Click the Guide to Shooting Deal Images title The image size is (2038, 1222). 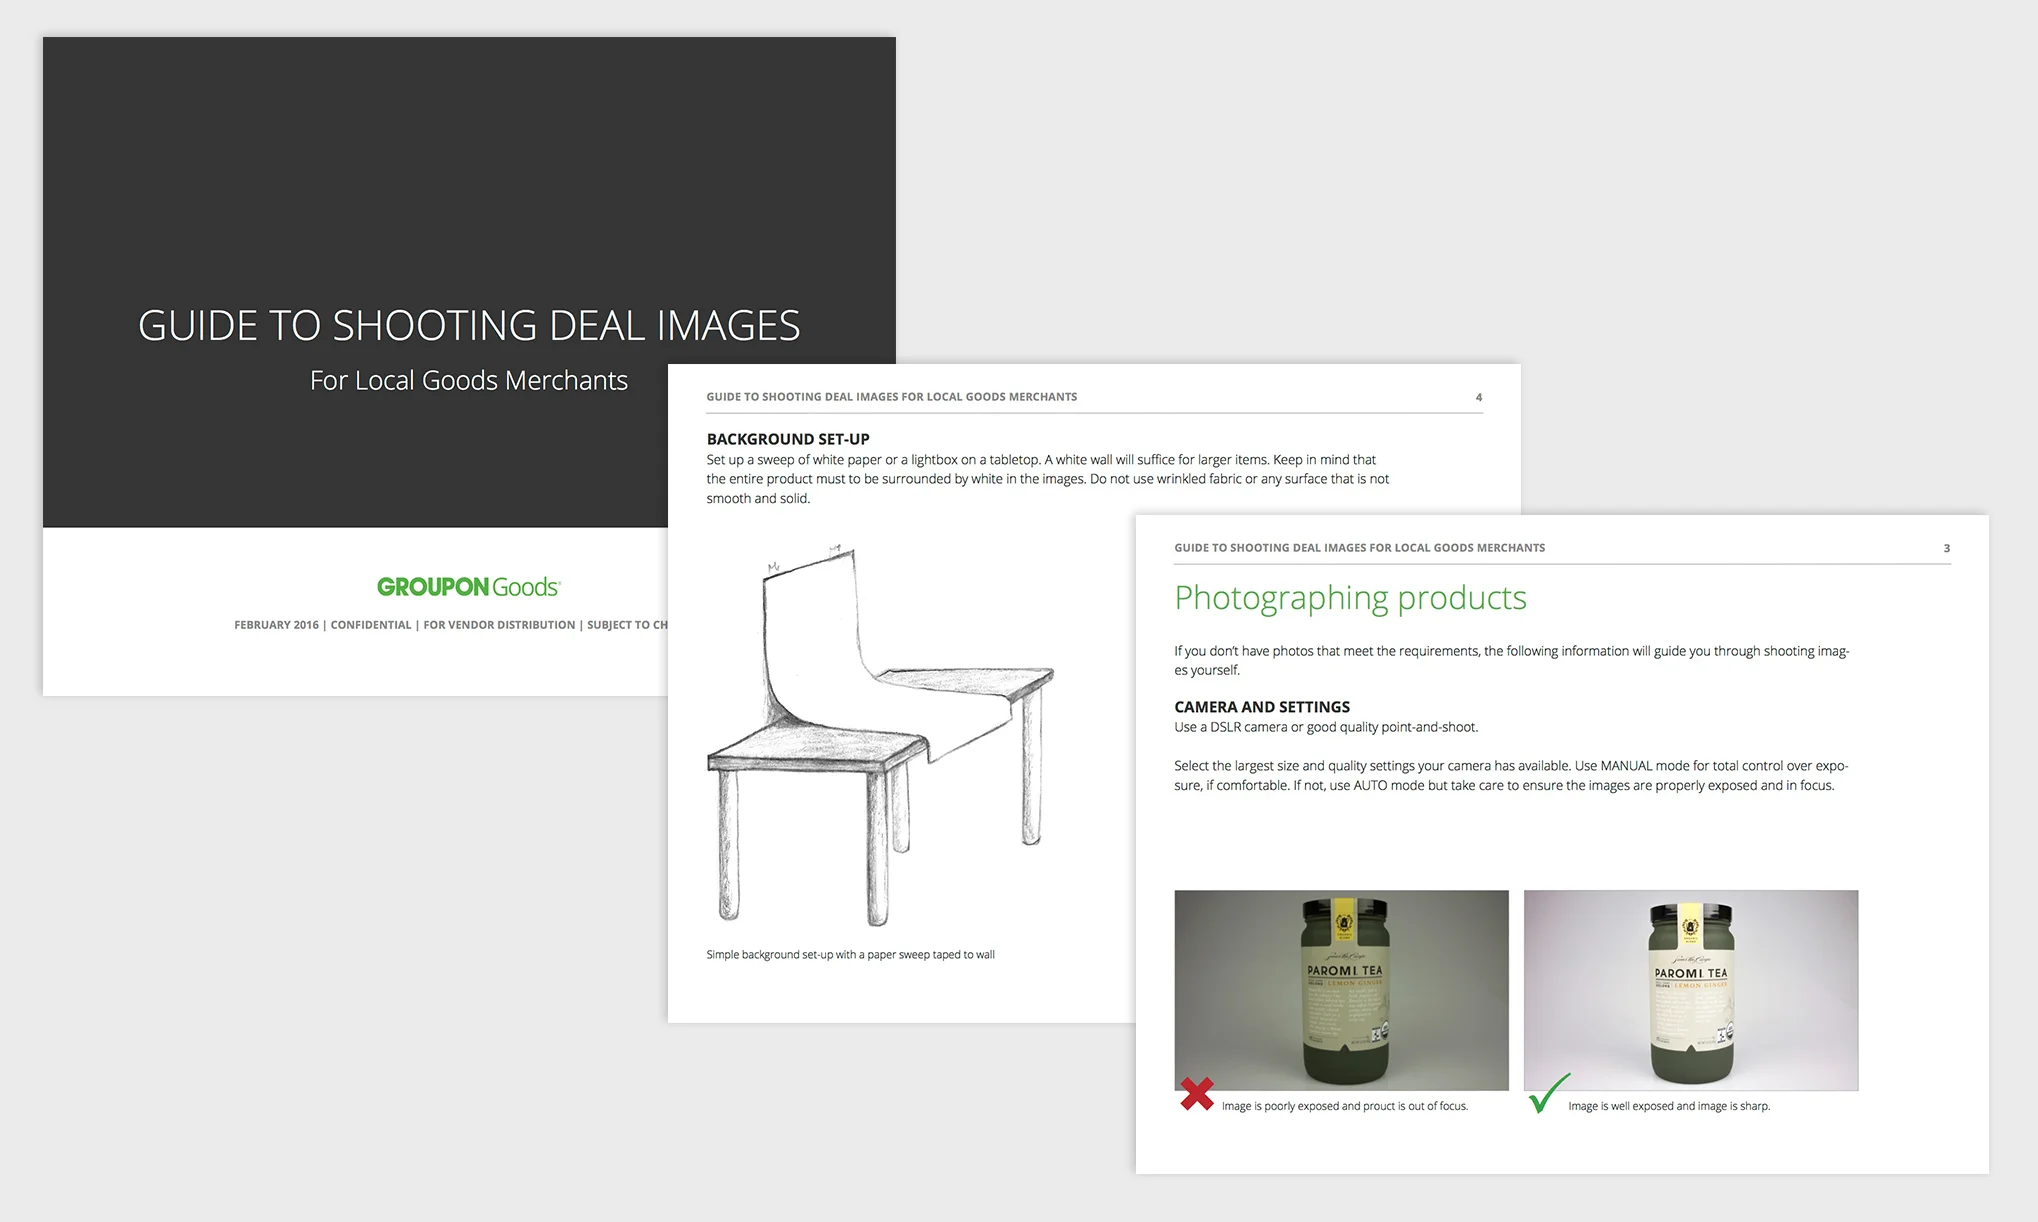[468, 326]
